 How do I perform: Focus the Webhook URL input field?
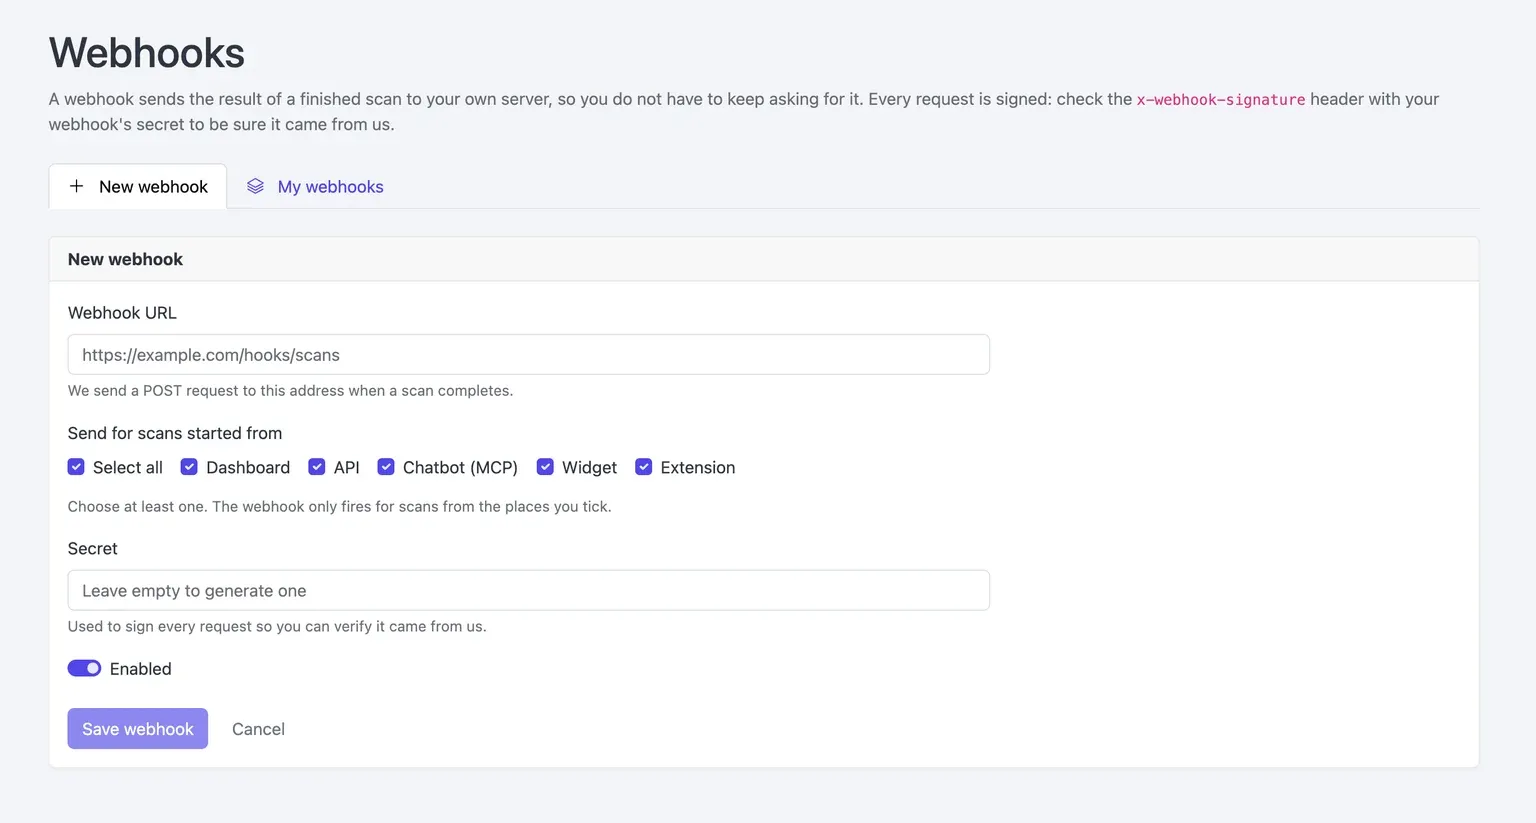coord(529,355)
